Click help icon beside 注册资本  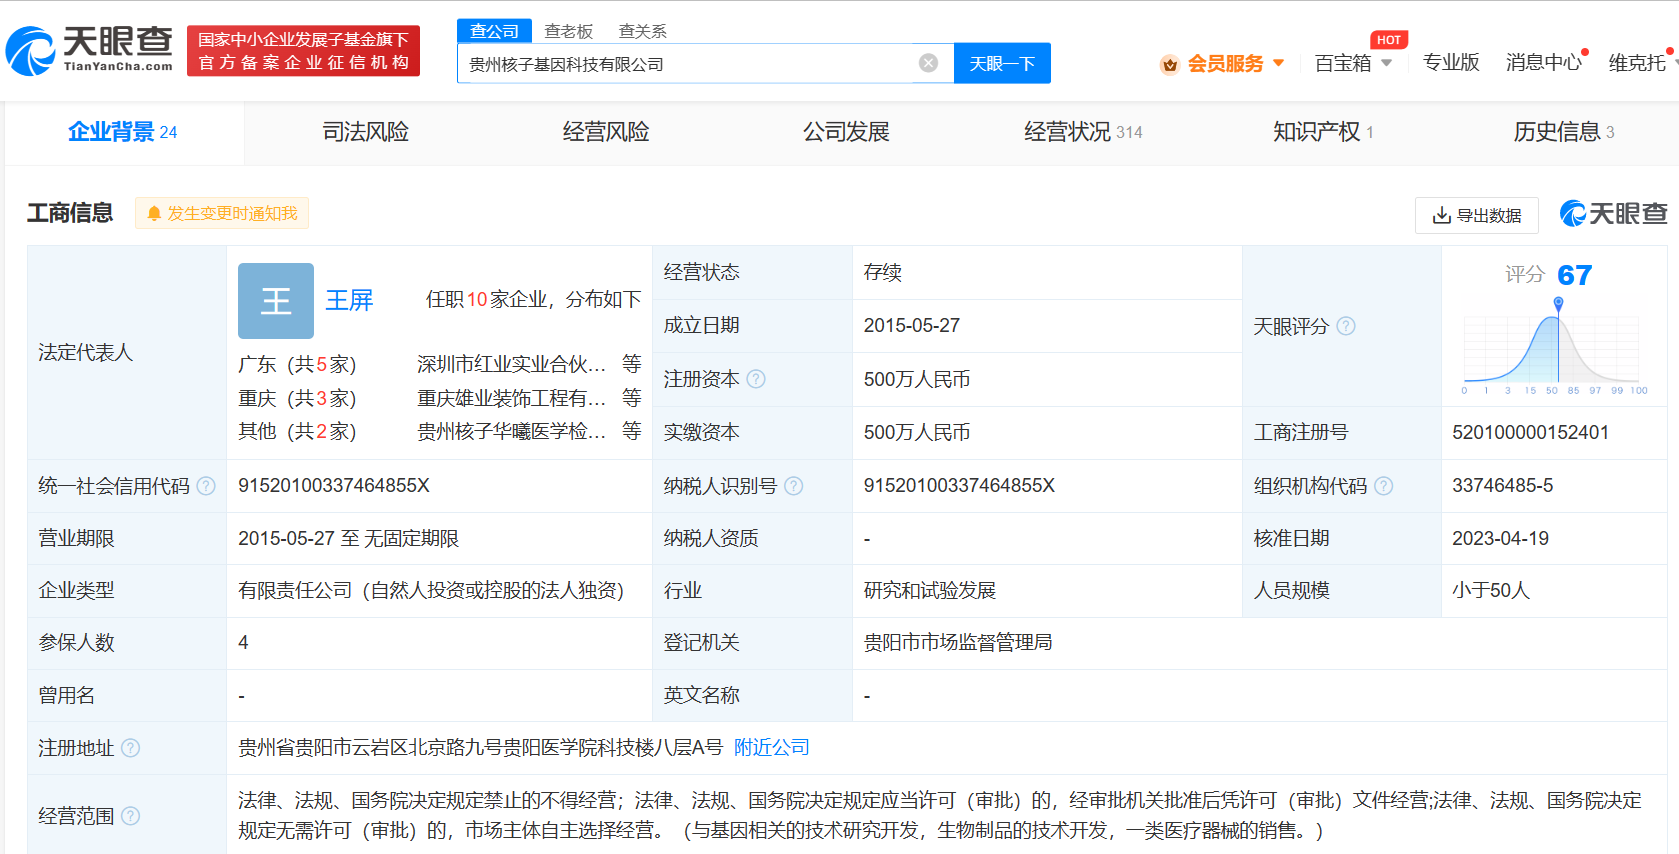tap(756, 379)
